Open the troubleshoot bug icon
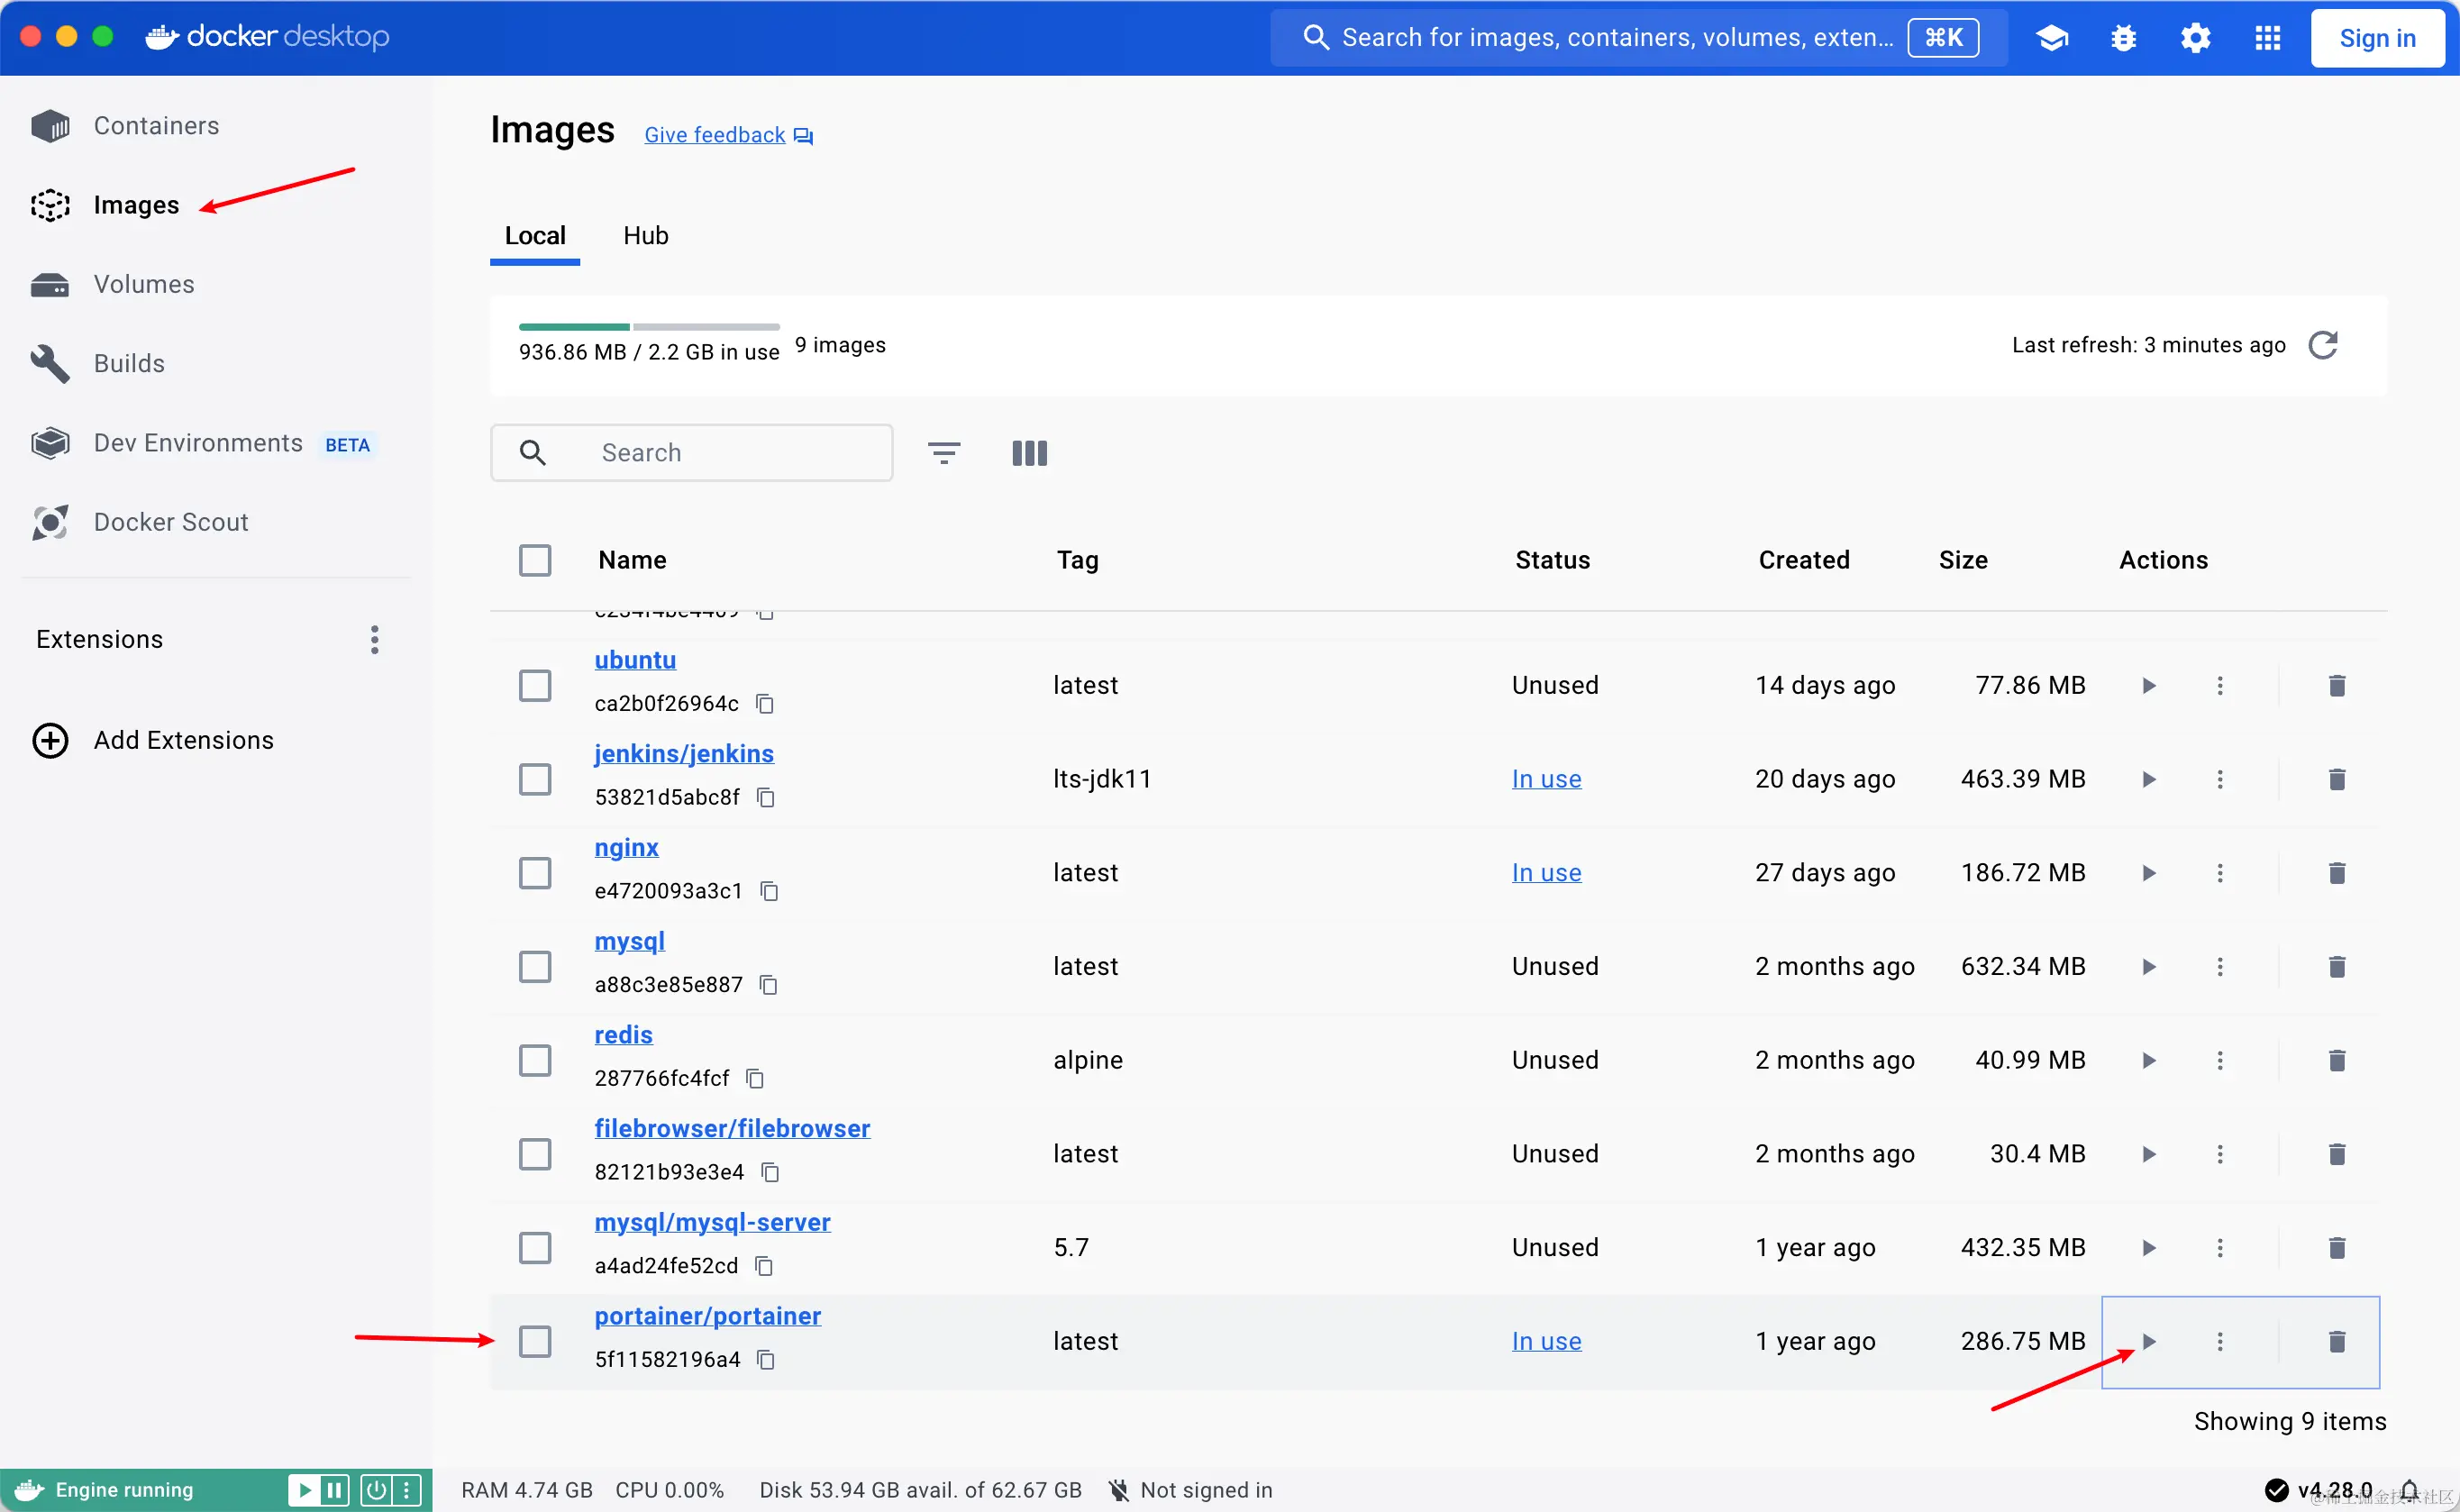The width and height of the screenshot is (2460, 1512). pos(2123,38)
